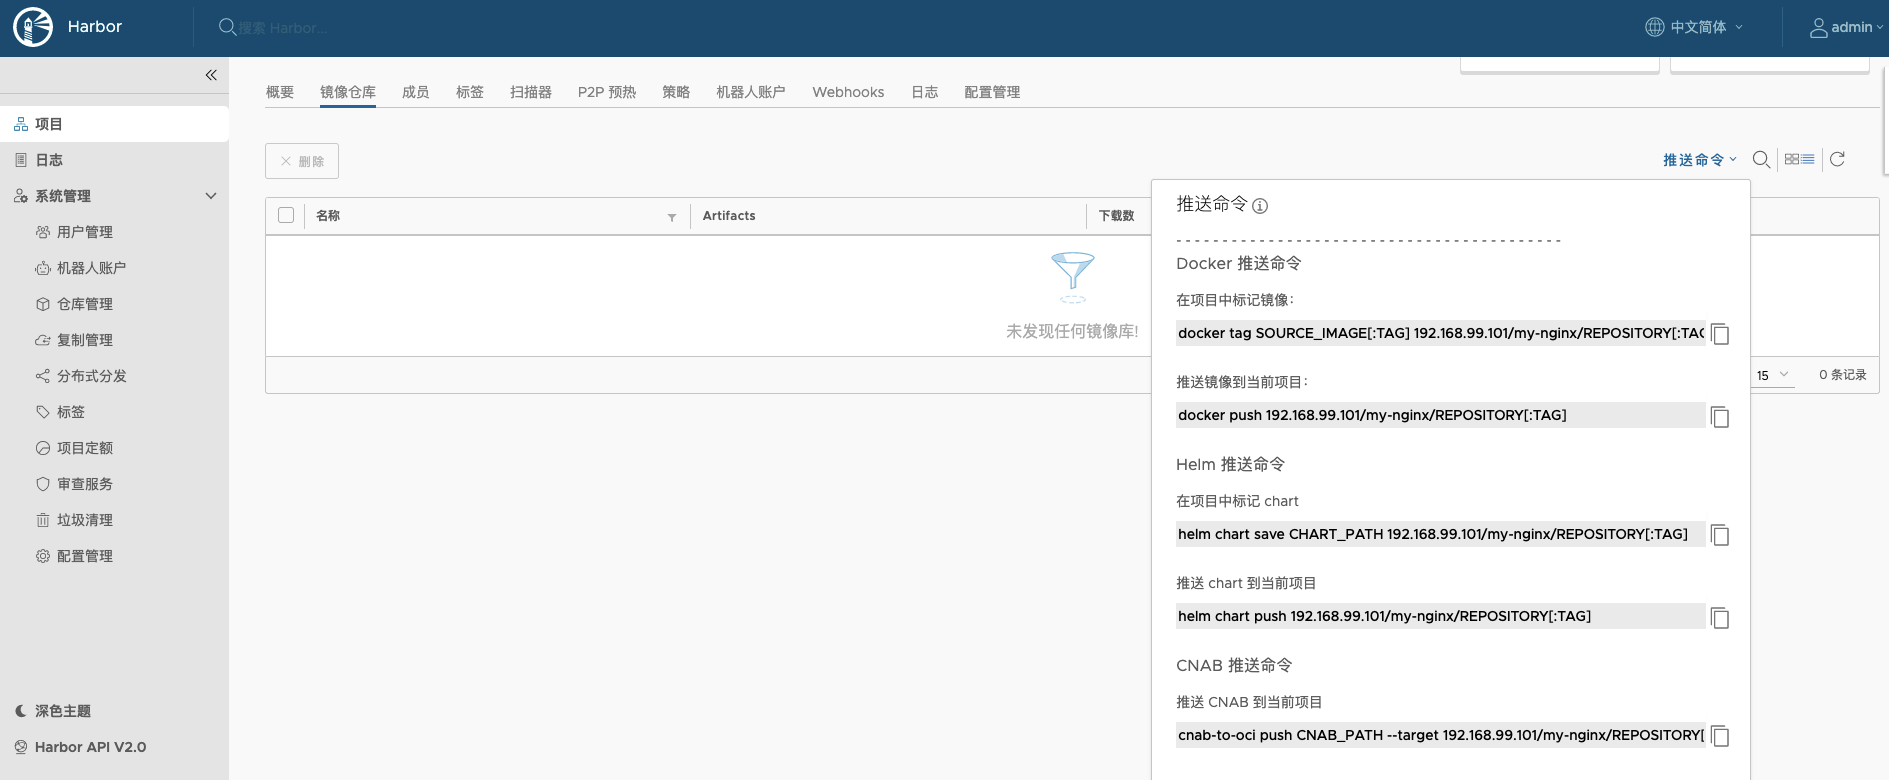Image resolution: width=1889 pixels, height=780 pixels.
Task: Switch to 概要 tab
Action: (x=280, y=92)
